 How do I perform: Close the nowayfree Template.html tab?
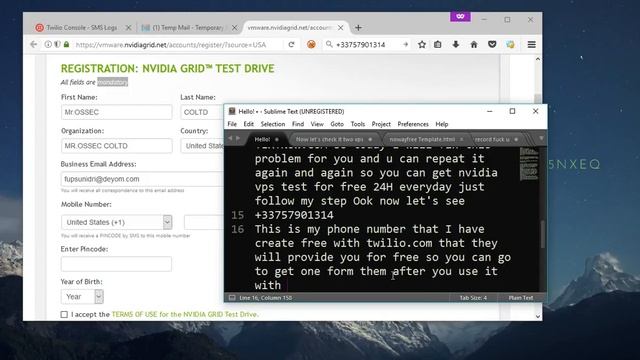point(462,139)
